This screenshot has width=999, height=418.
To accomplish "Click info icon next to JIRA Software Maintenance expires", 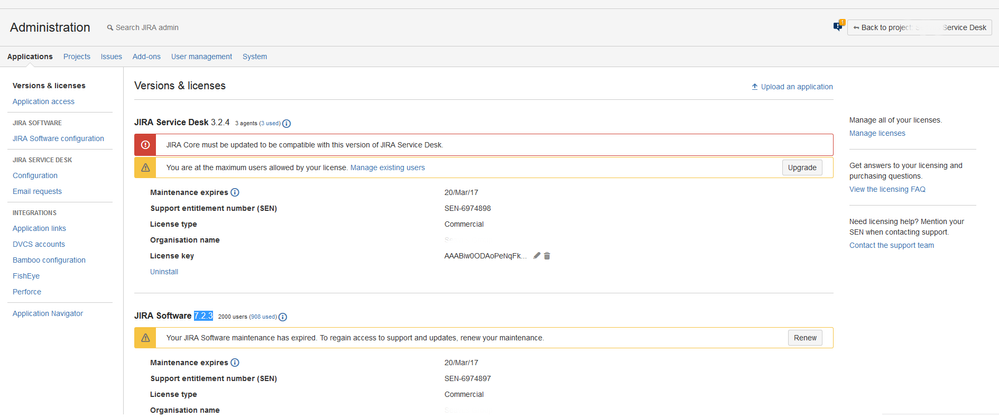I will coord(234,363).
